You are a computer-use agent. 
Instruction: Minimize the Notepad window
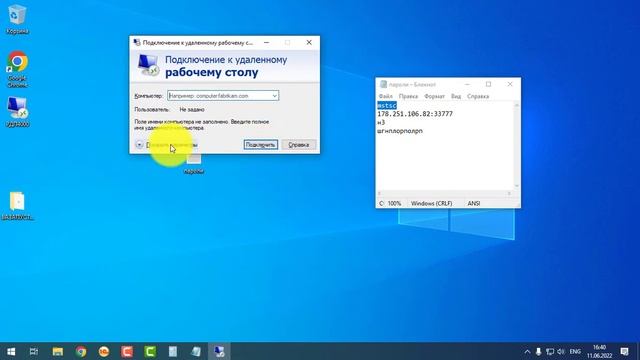(x=467, y=84)
